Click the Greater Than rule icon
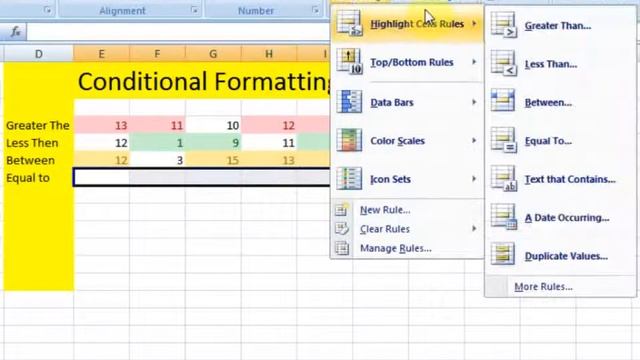This screenshot has height=360, width=640. (x=504, y=25)
